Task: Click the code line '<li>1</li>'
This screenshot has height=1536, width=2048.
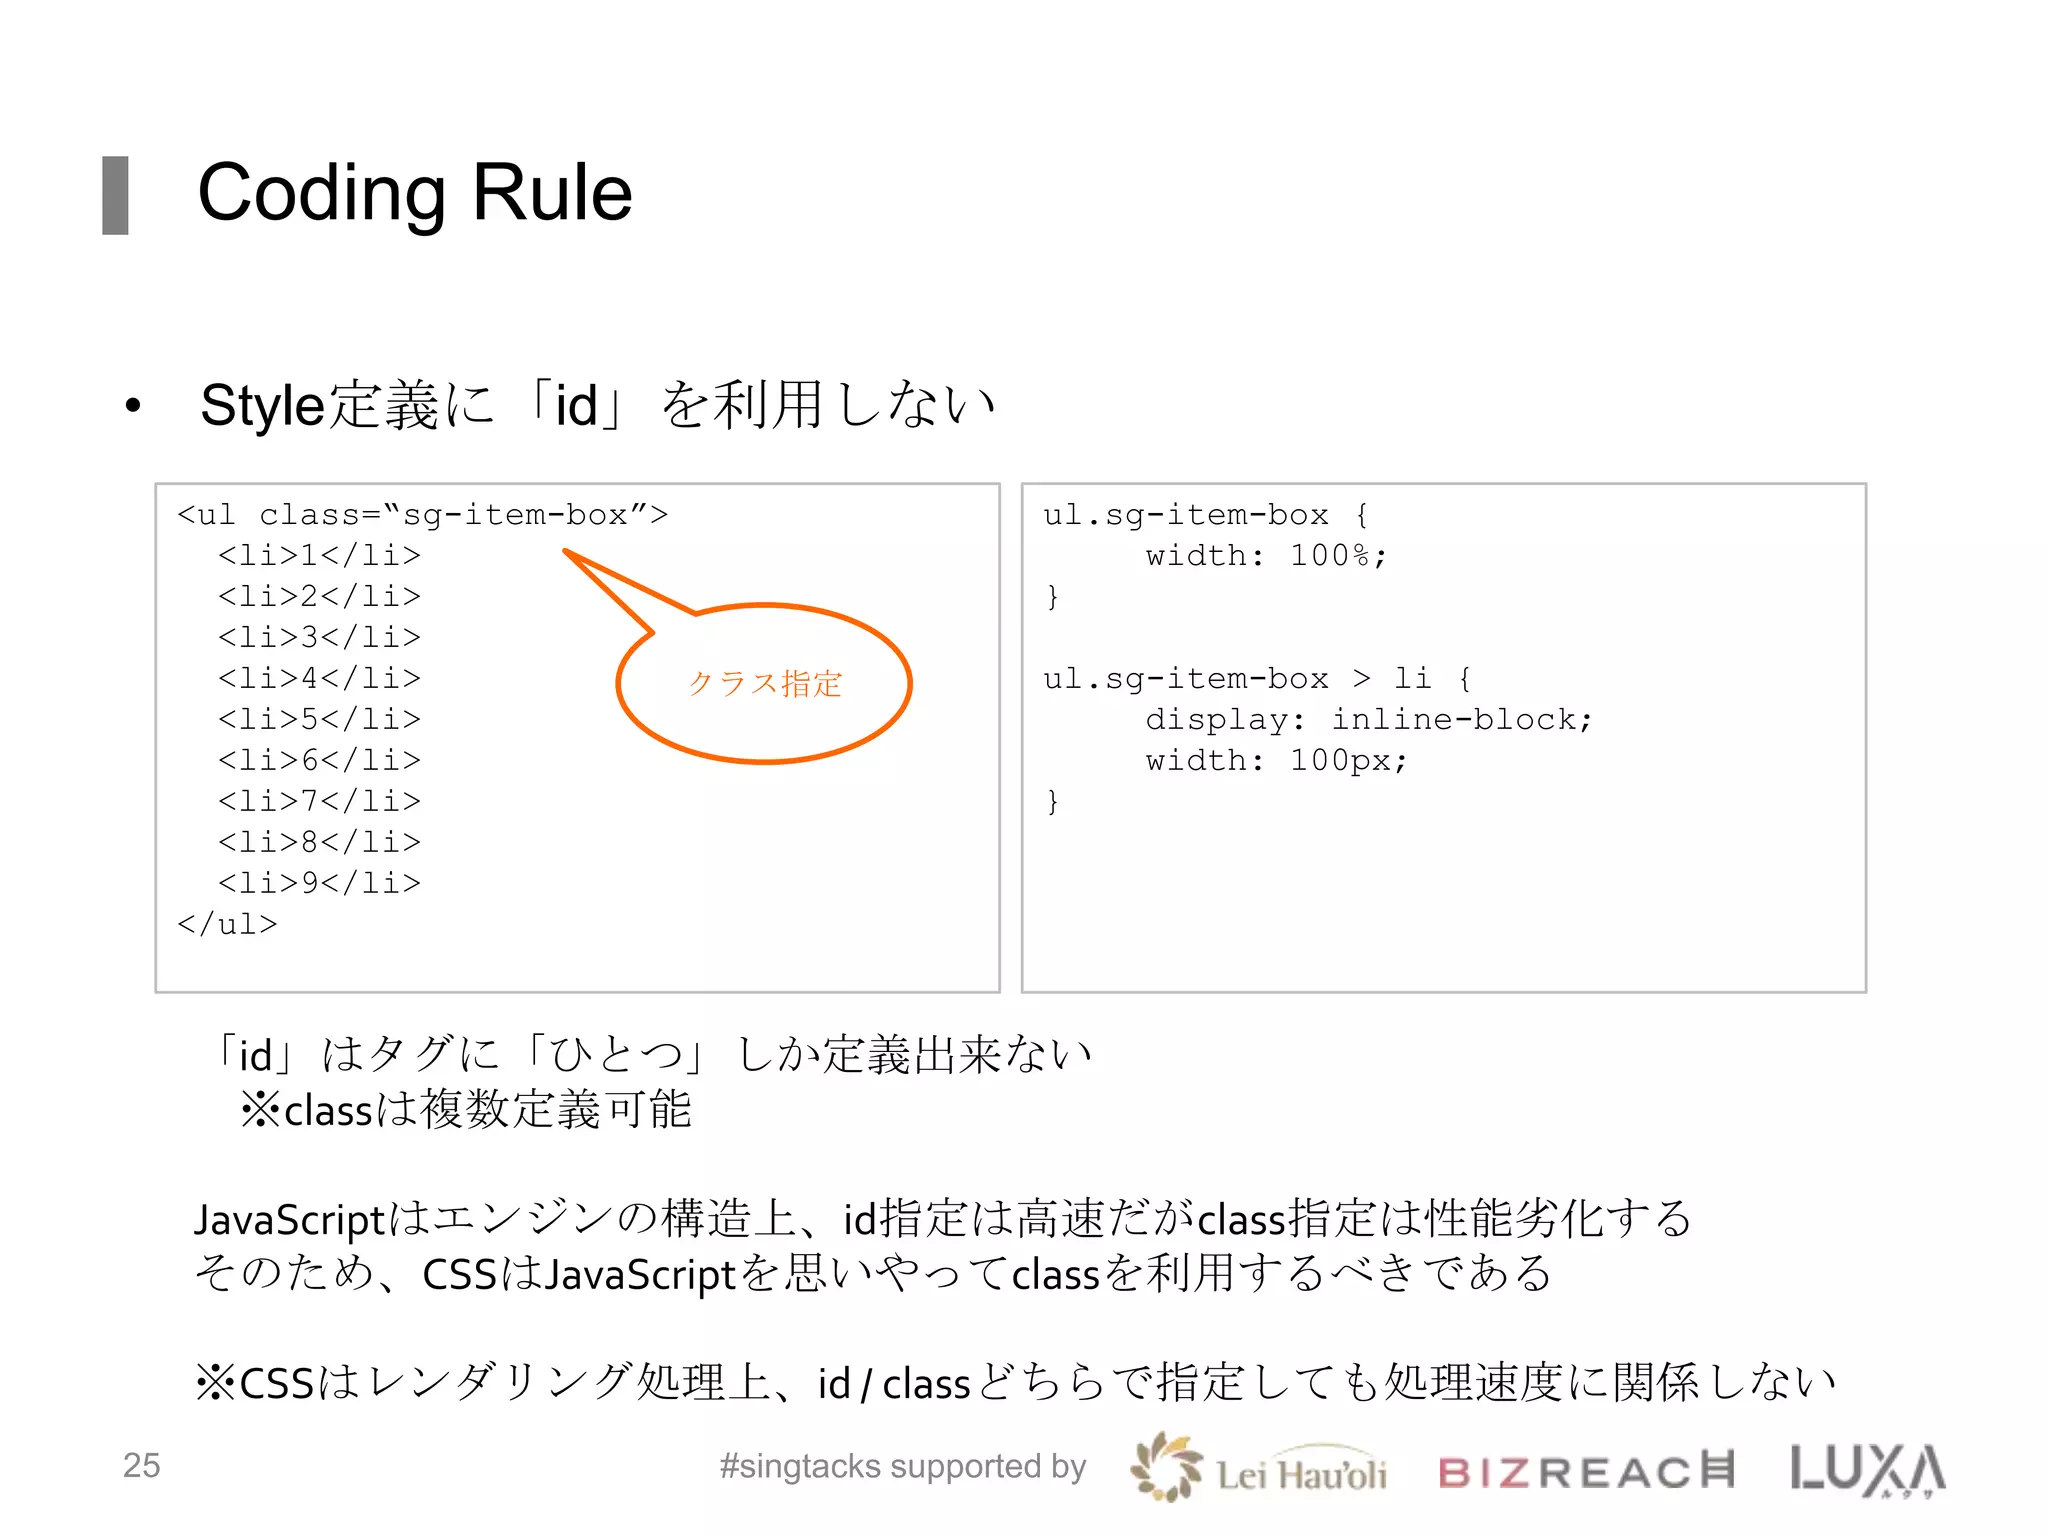Action: (320, 555)
